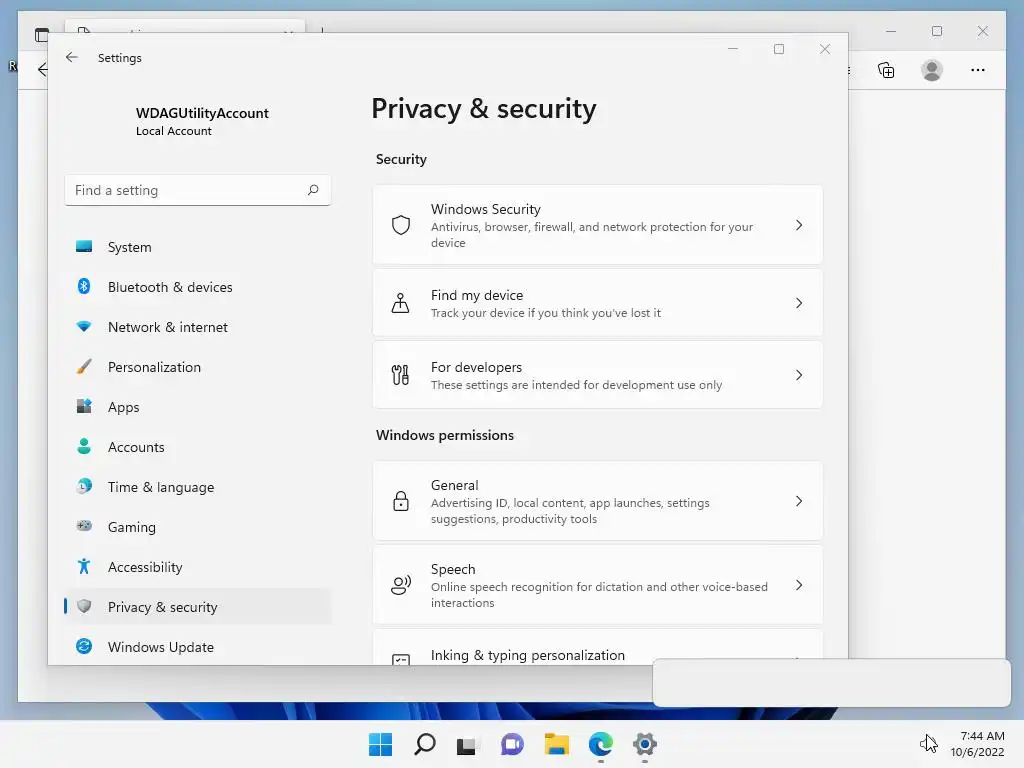Click the Find a setting search box
Screen dimensions: 1024x768
197,190
